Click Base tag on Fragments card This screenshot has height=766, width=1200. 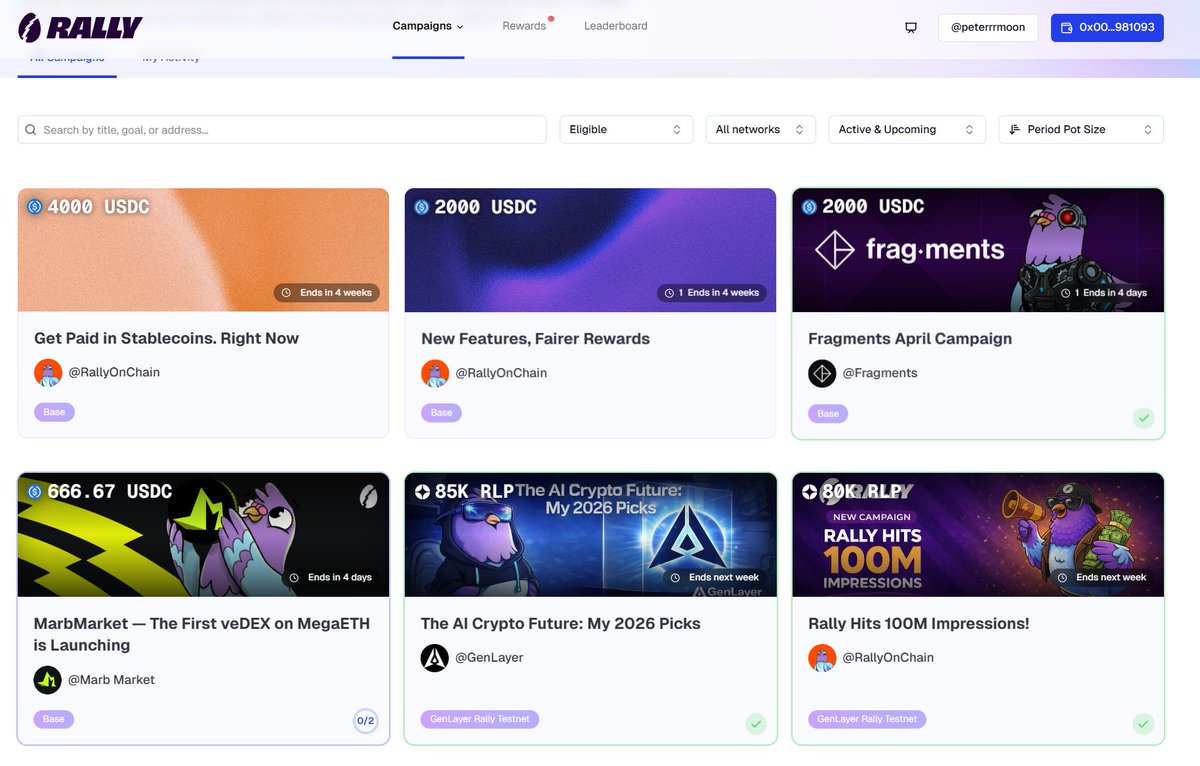click(828, 413)
